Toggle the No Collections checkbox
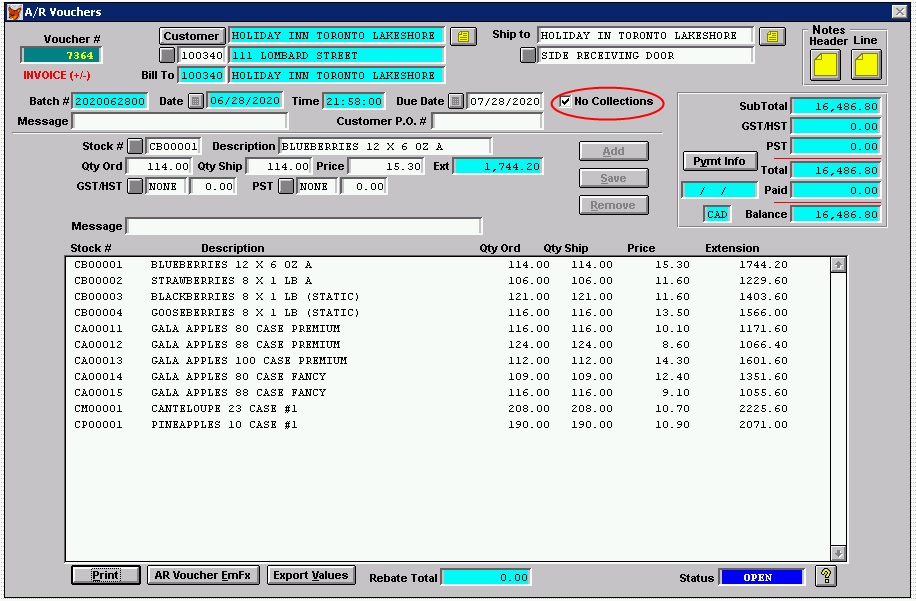The width and height of the screenshot is (916, 601). [566, 102]
